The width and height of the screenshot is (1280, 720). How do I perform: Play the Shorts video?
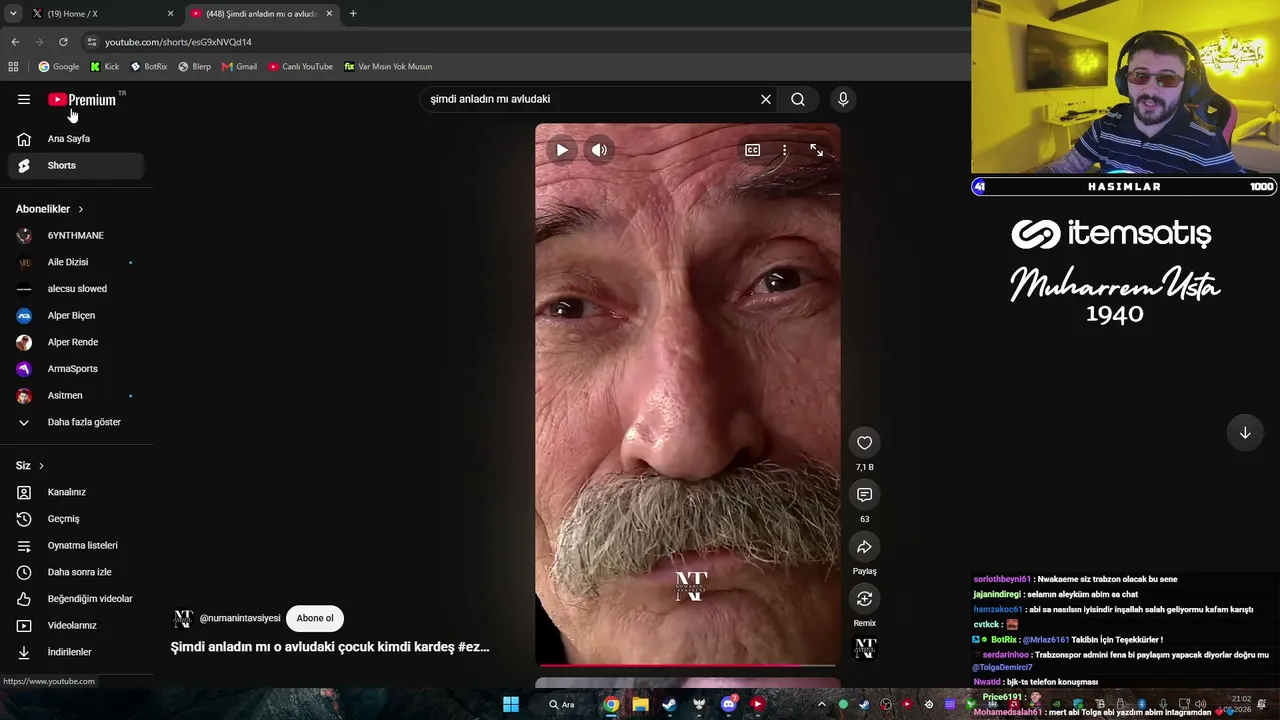(562, 150)
